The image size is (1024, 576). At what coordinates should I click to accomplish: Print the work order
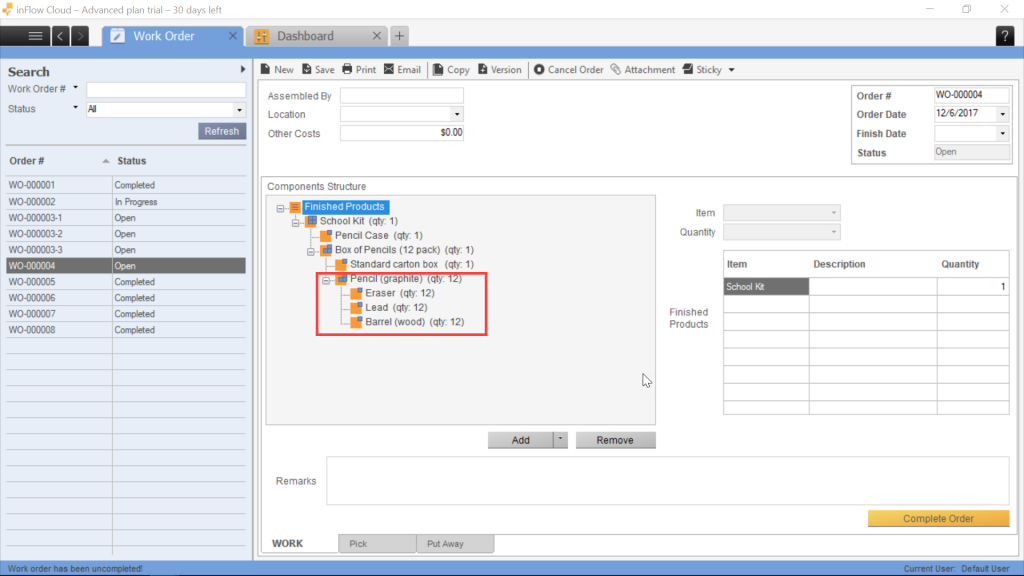[x=359, y=70]
